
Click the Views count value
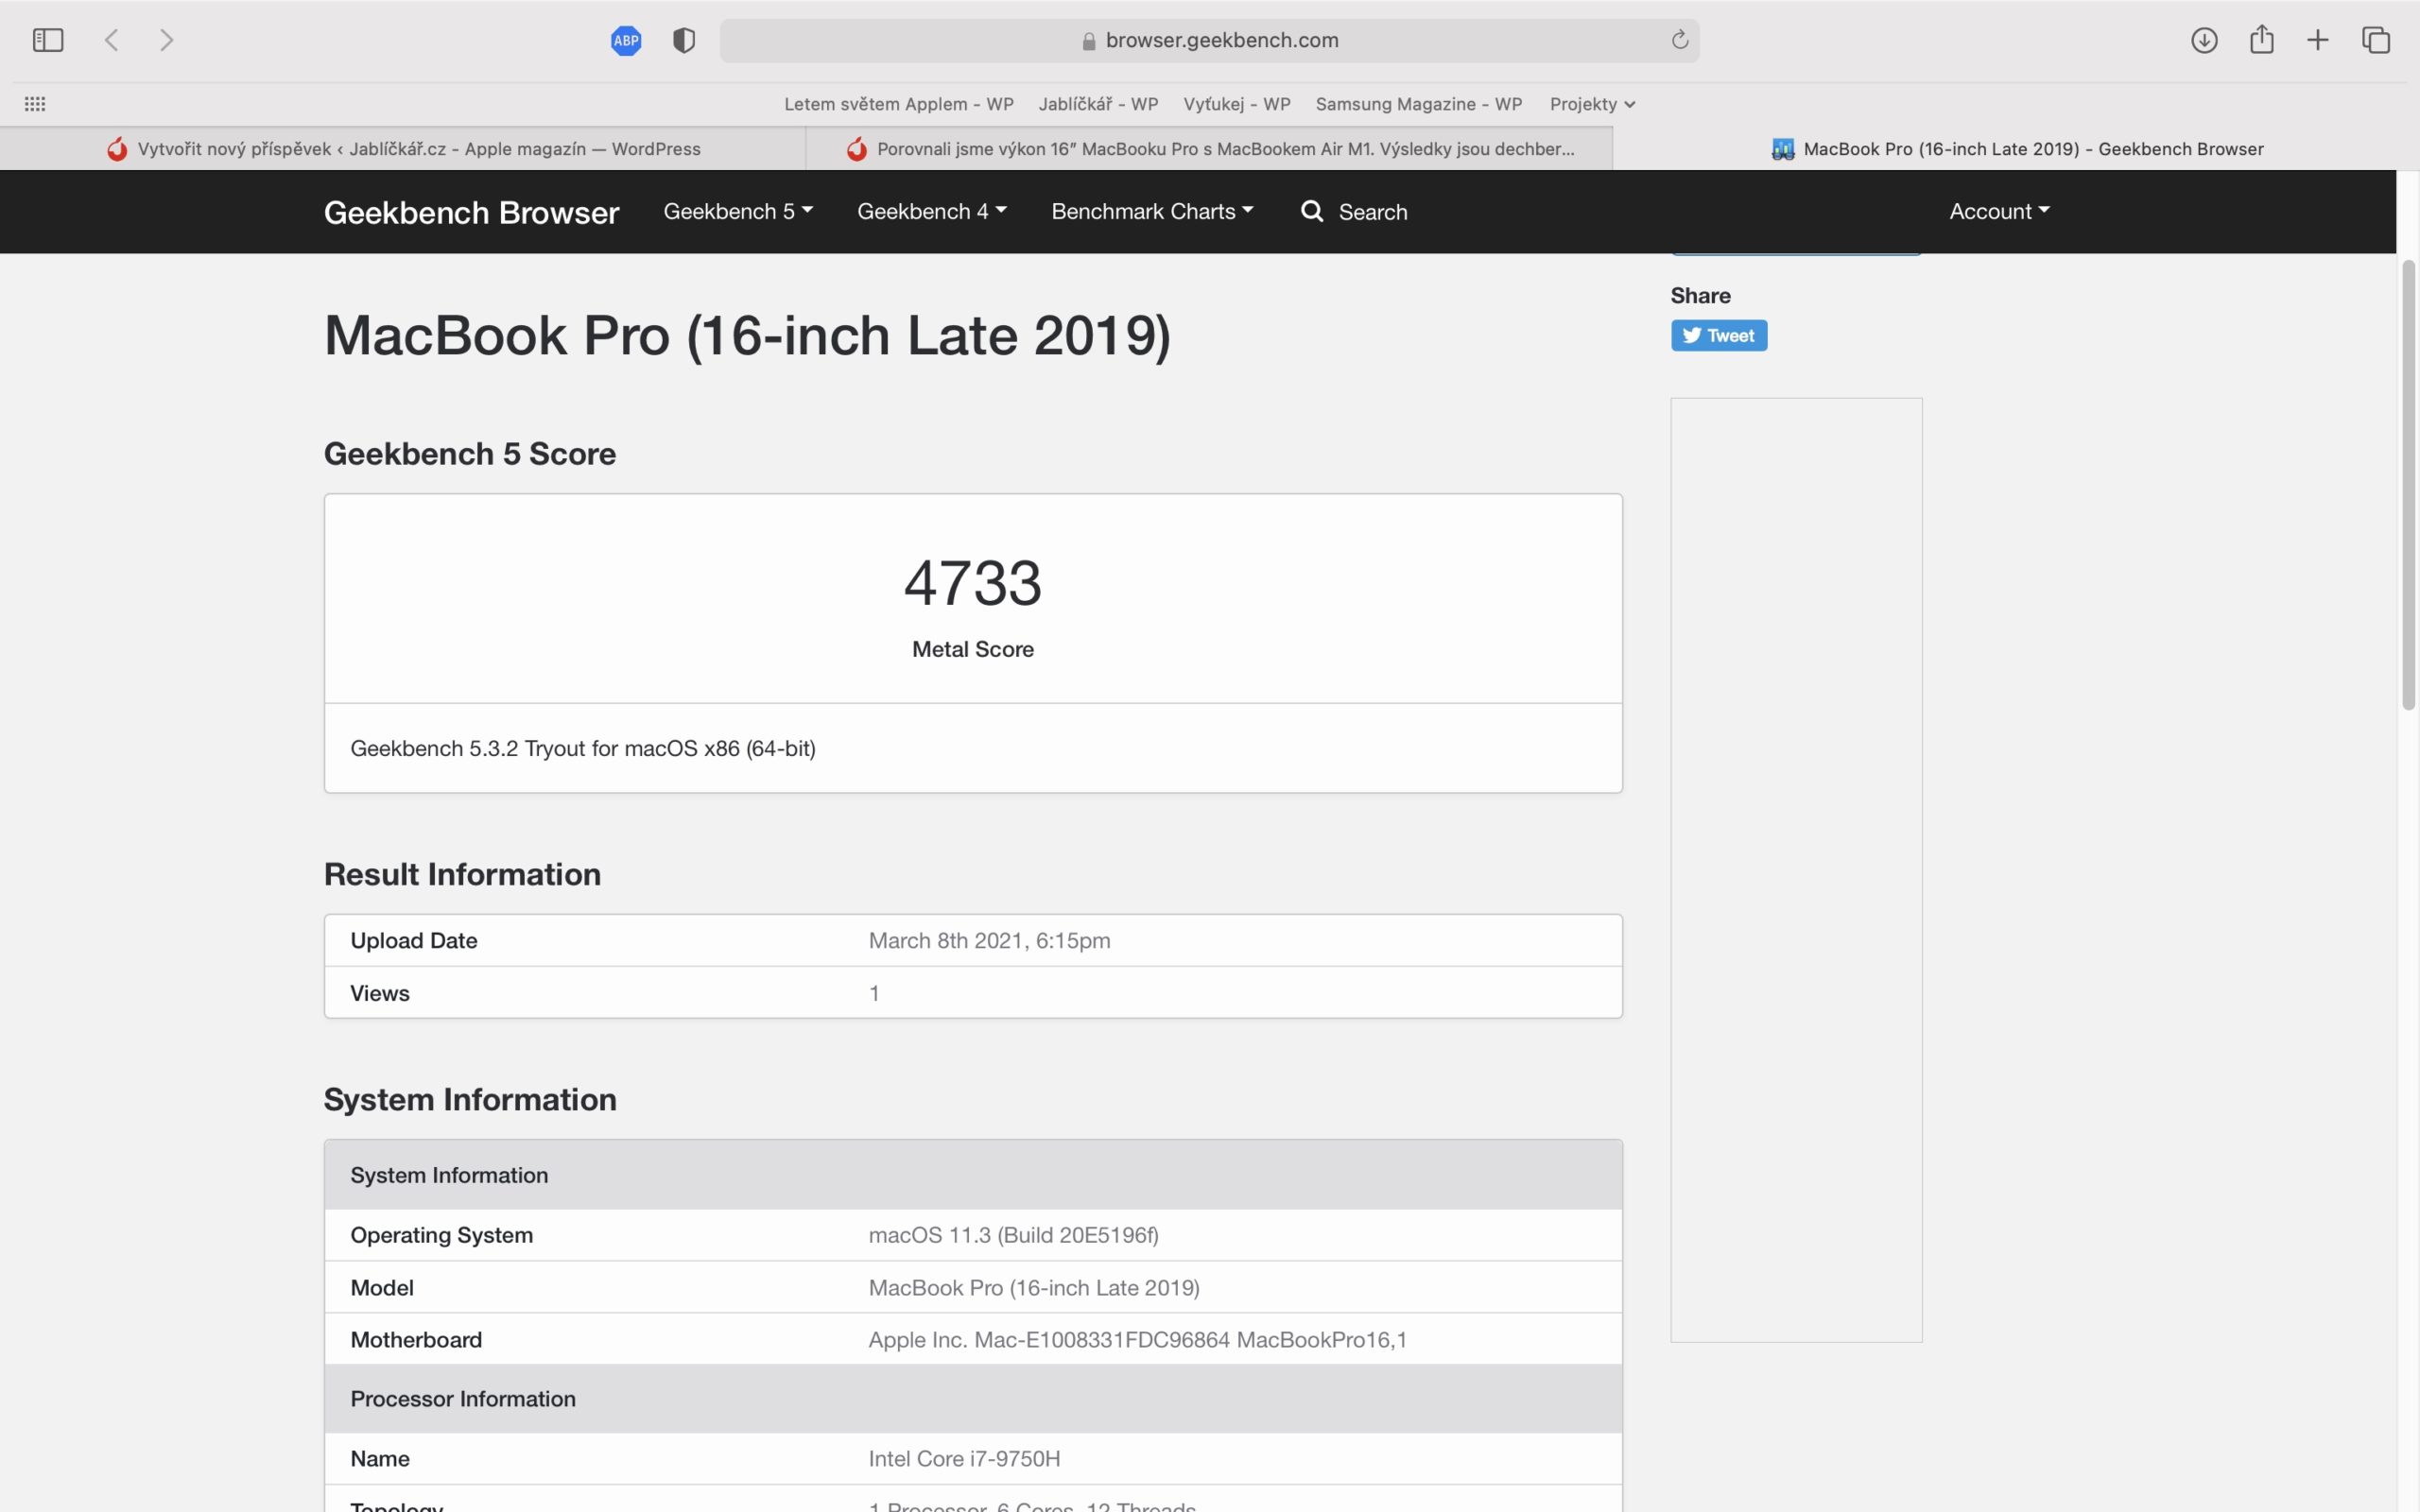[x=874, y=993]
